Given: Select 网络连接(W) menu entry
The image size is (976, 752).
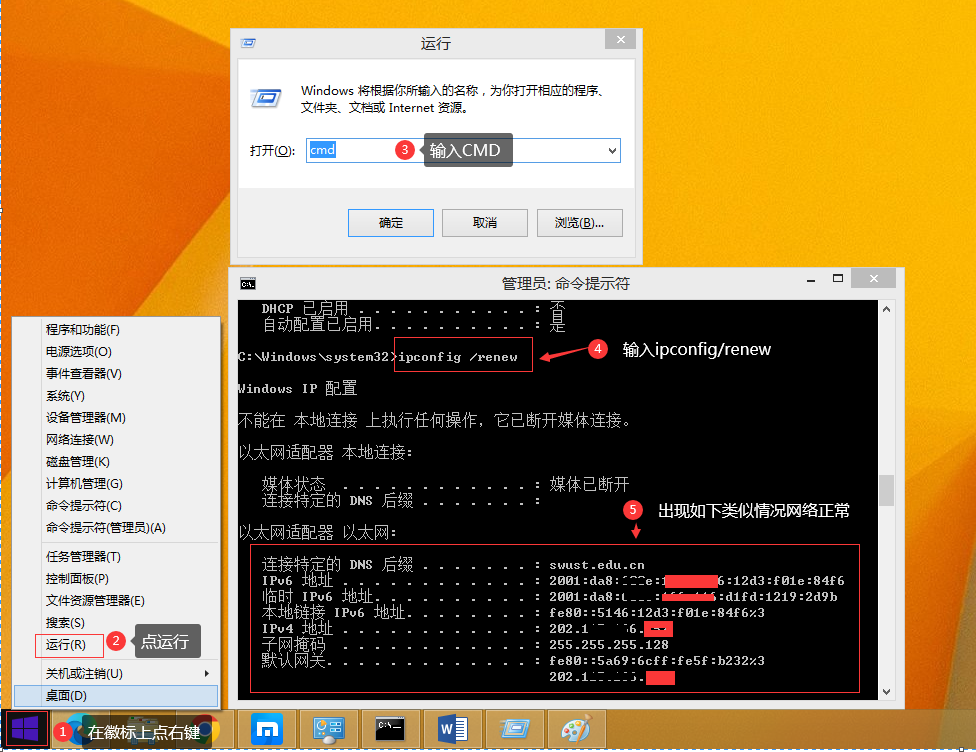Looking at the screenshot, I should [116, 439].
